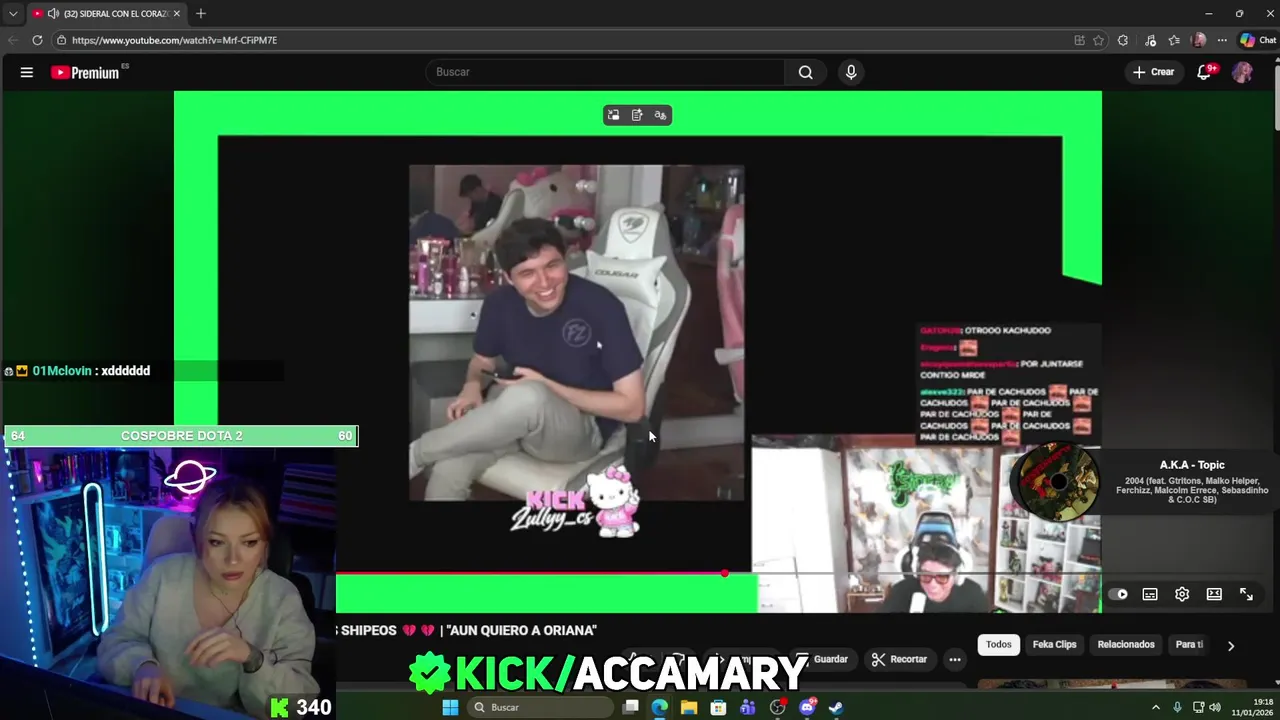Viewport: 1280px width, 720px height.
Task: Focus the YouTube Buscar search field
Action: (x=605, y=72)
